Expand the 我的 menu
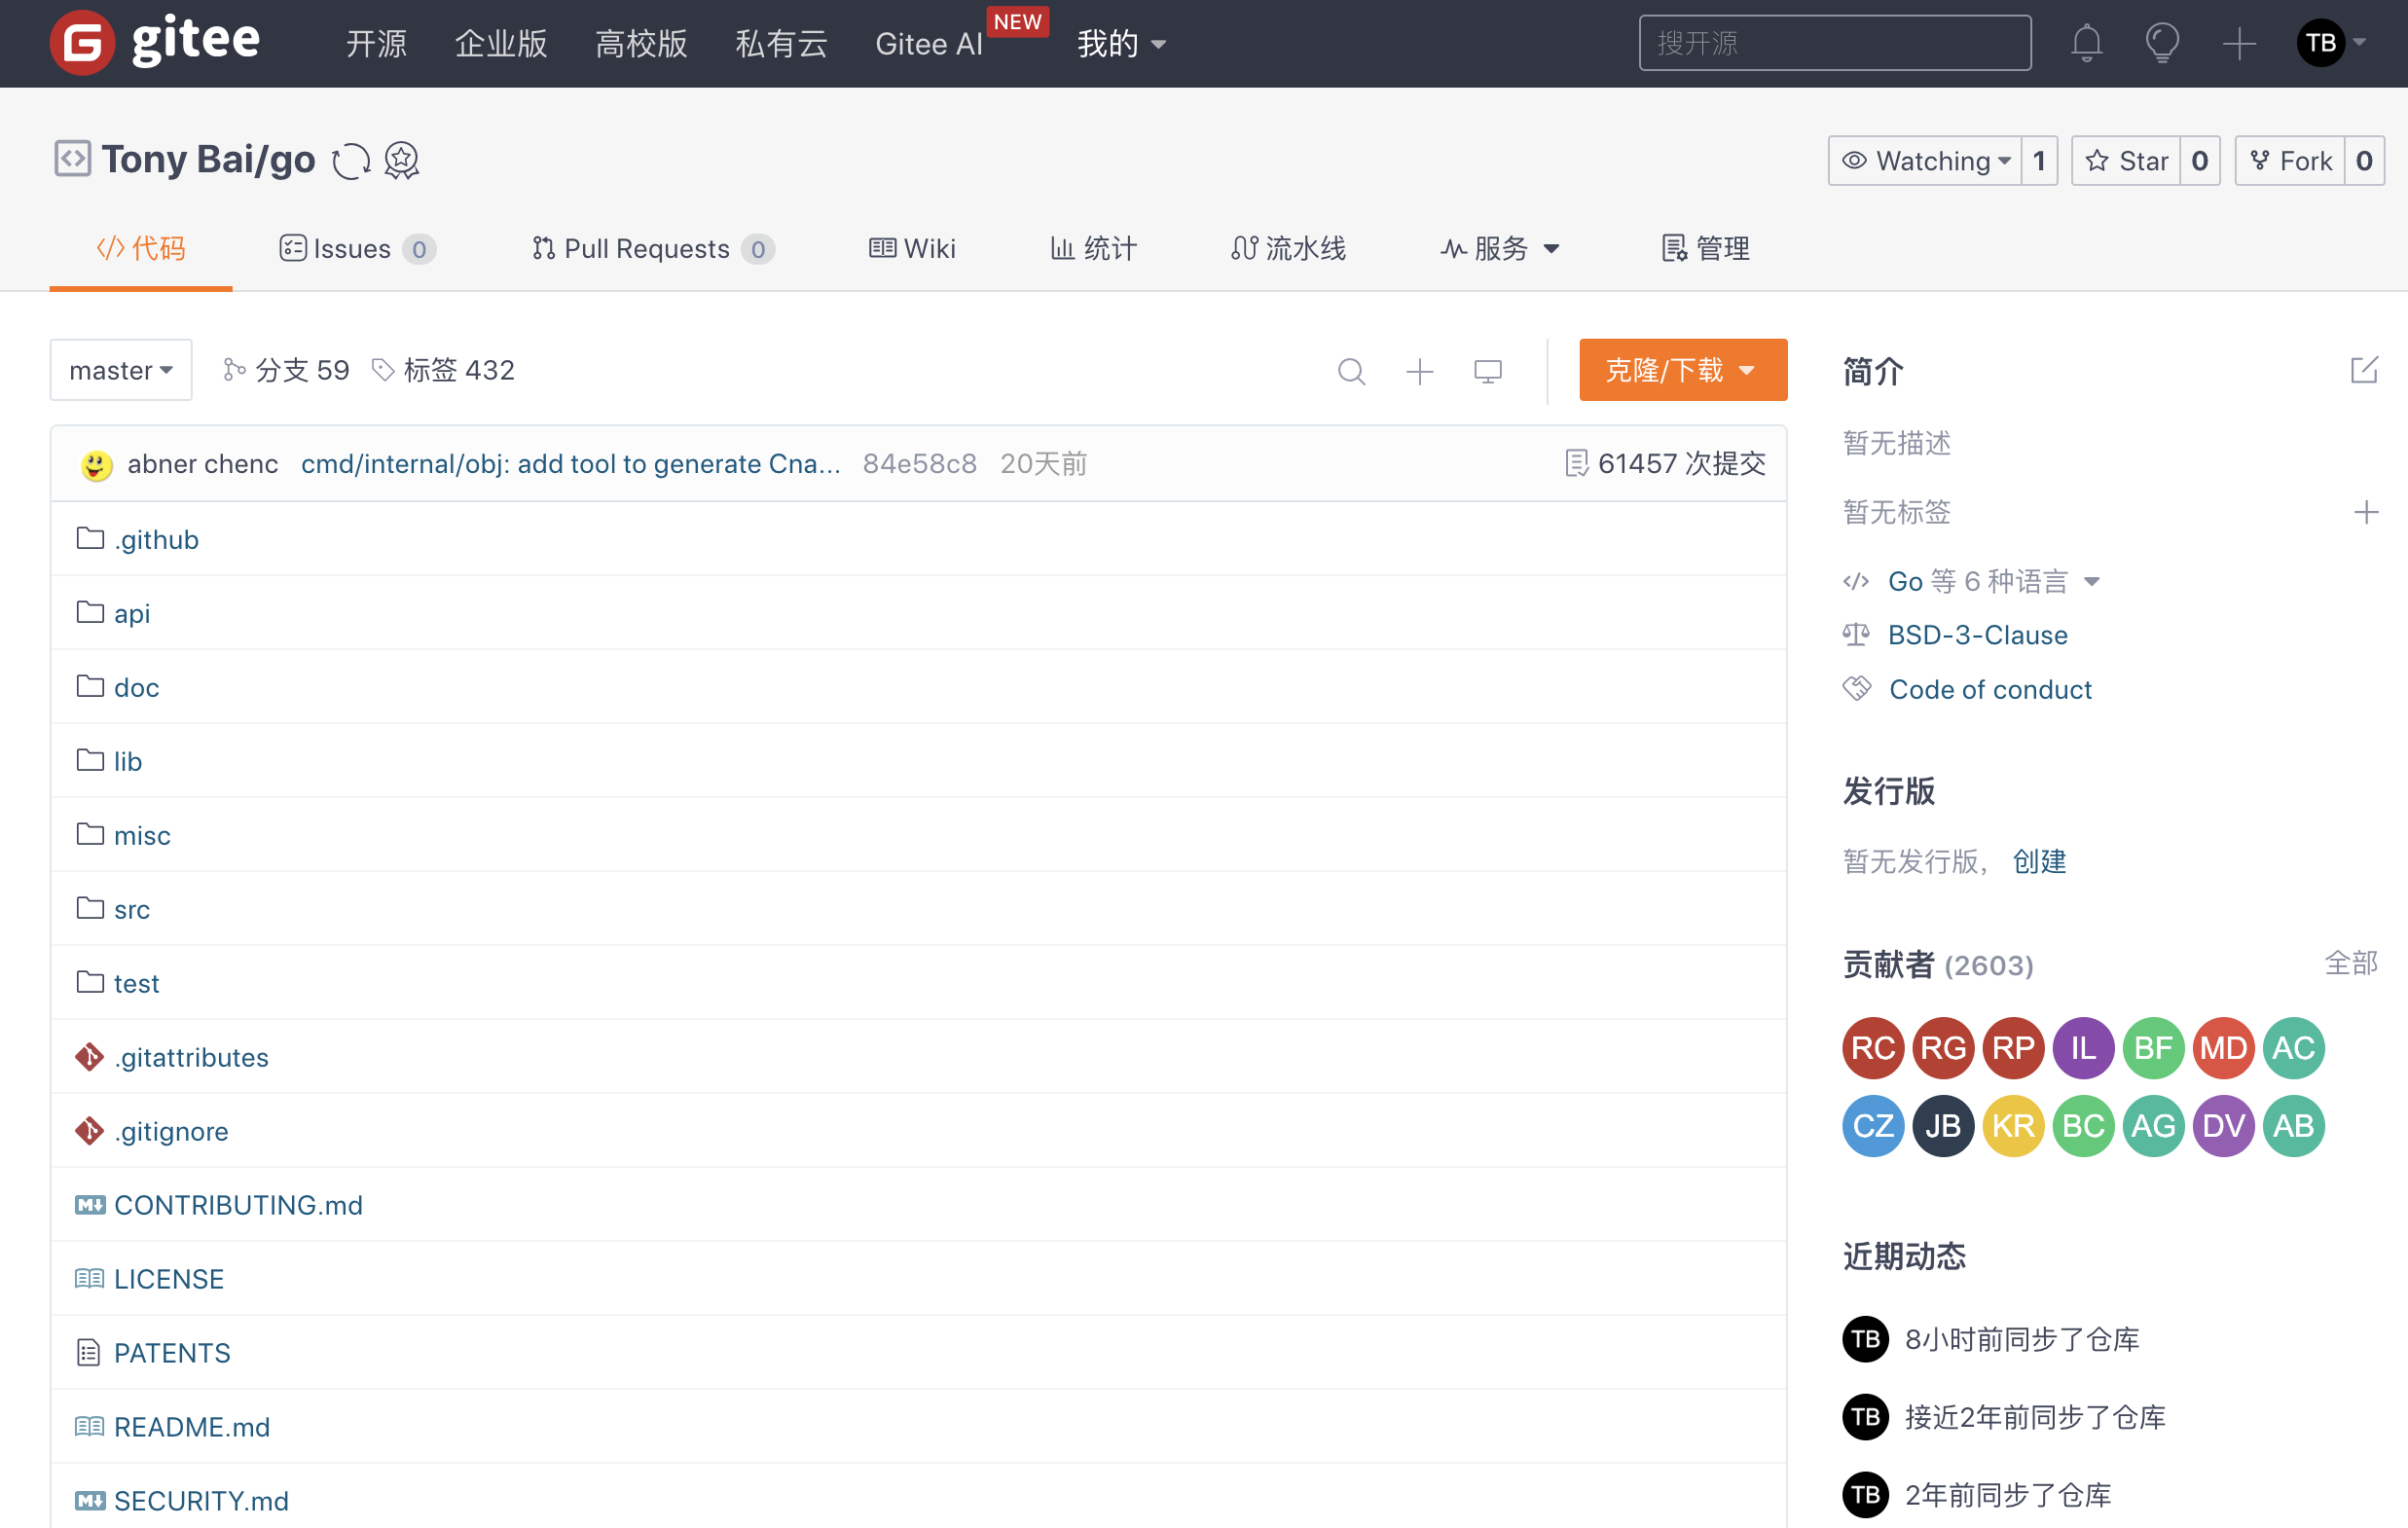 coord(1121,43)
